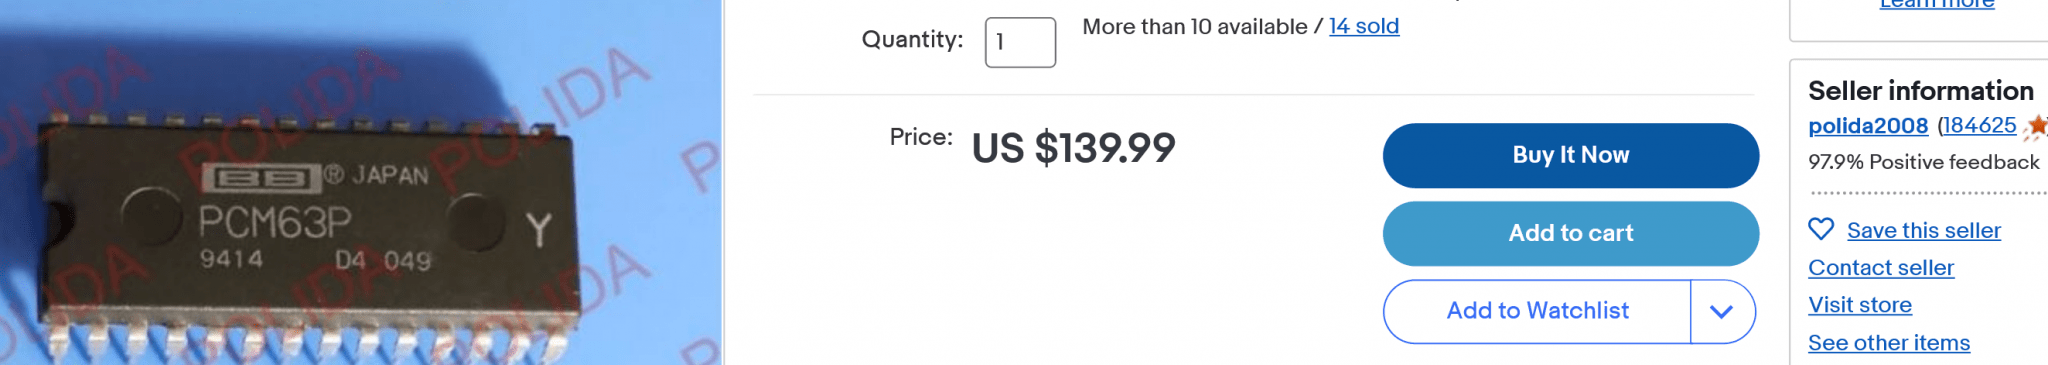Click the heart icon beside Save this seller
This screenshot has width=2048, height=365.
[1821, 229]
